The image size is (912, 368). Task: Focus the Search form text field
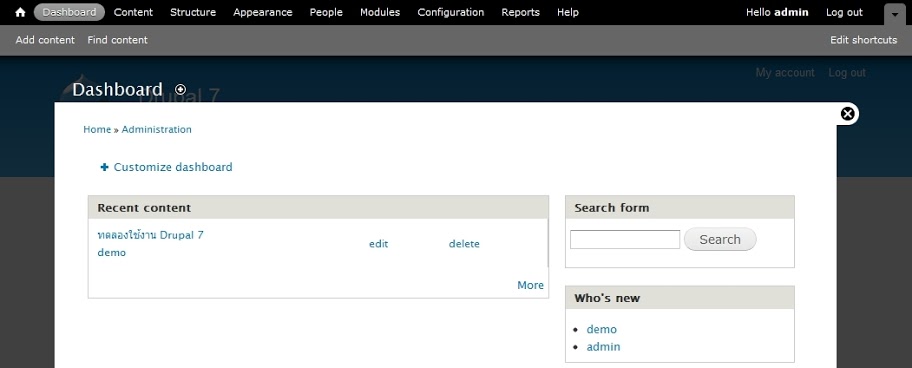click(x=625, y=240)
